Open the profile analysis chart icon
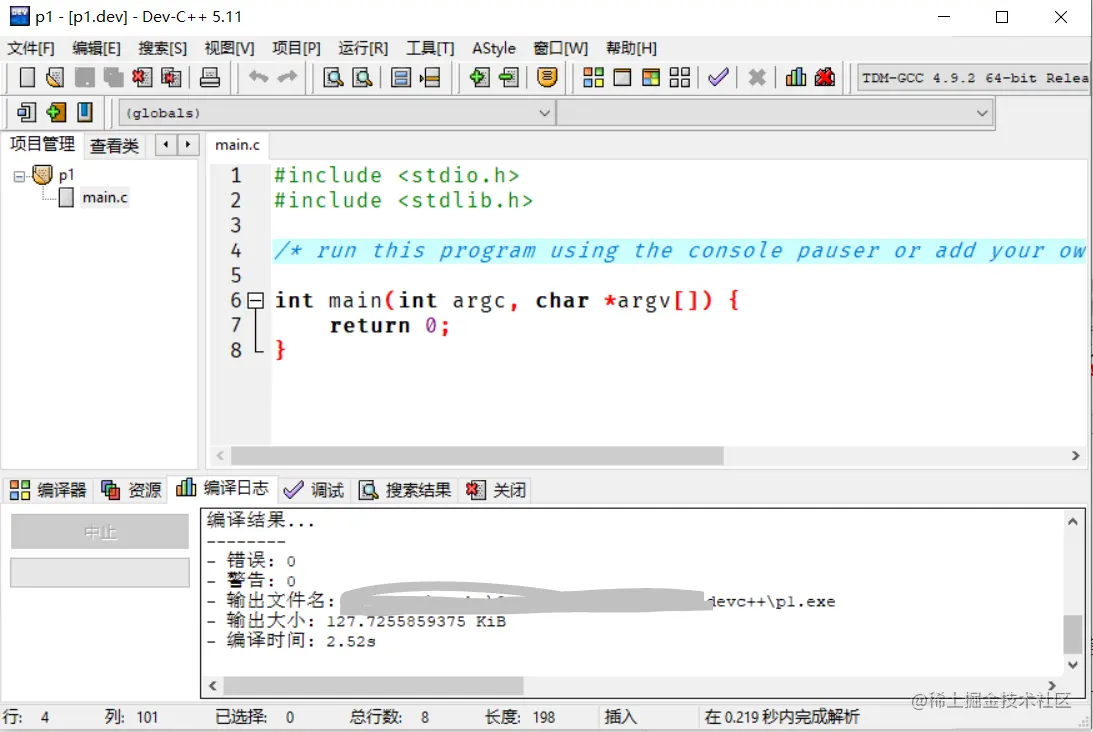Screen dimensions: 1093x732 point(795,77)
